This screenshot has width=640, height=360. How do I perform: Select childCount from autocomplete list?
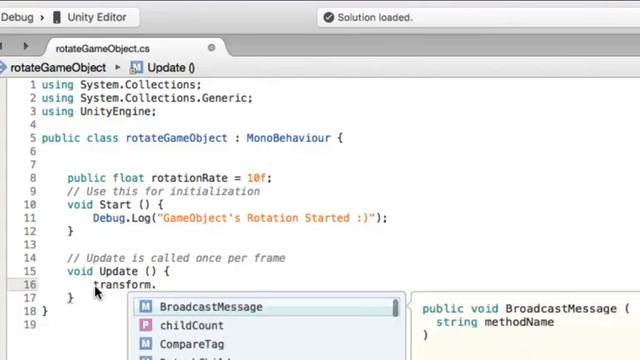click(x=264, y=325)
